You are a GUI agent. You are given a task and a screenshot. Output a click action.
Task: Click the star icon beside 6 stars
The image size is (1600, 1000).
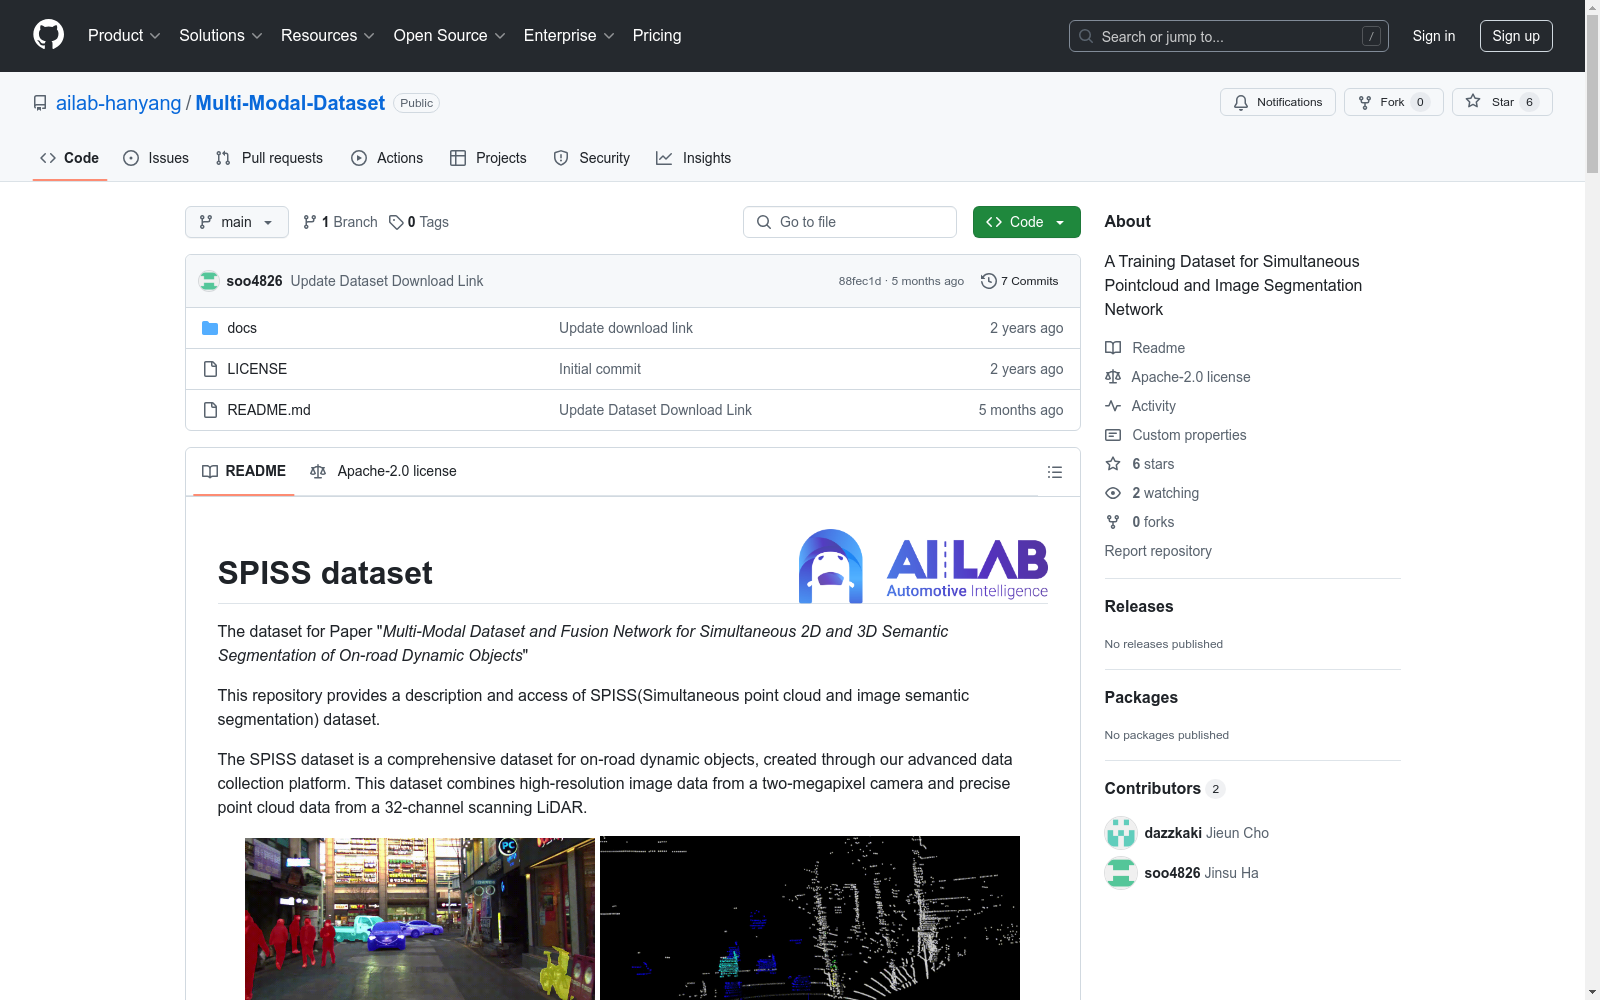coord(1113,464)
